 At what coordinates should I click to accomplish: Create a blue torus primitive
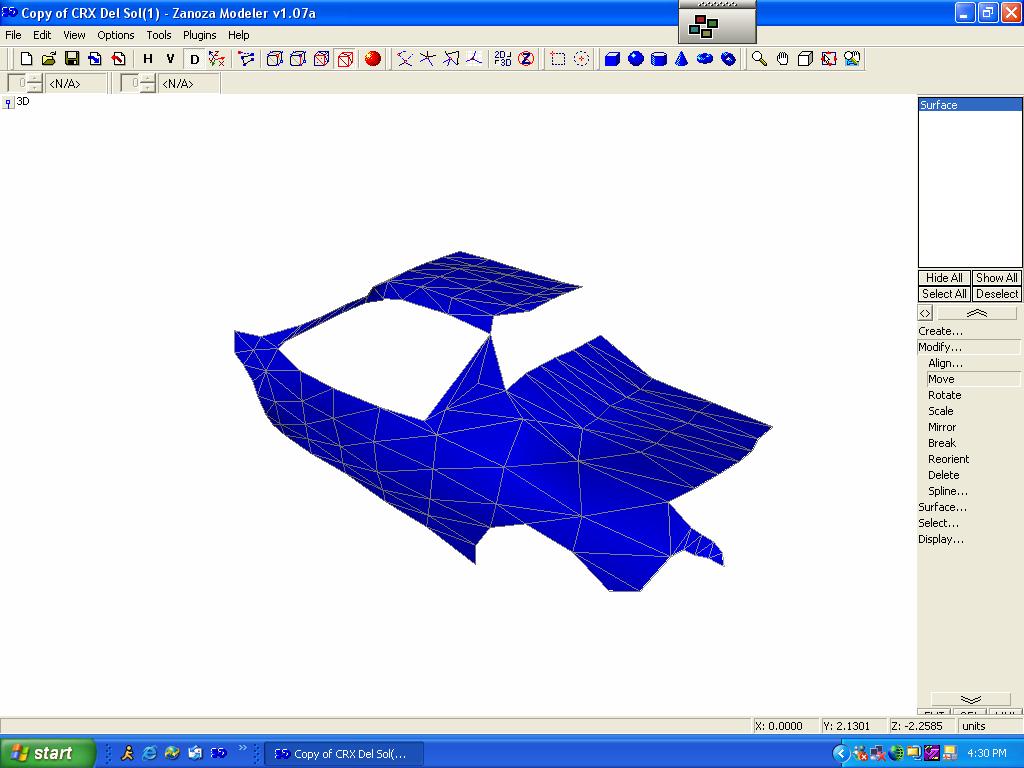point(705,59)
